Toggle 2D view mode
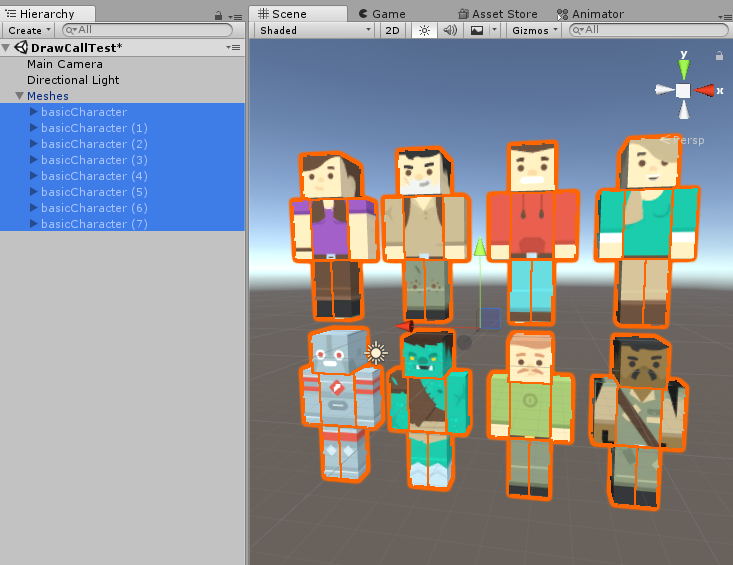 [x=392, y=30]
